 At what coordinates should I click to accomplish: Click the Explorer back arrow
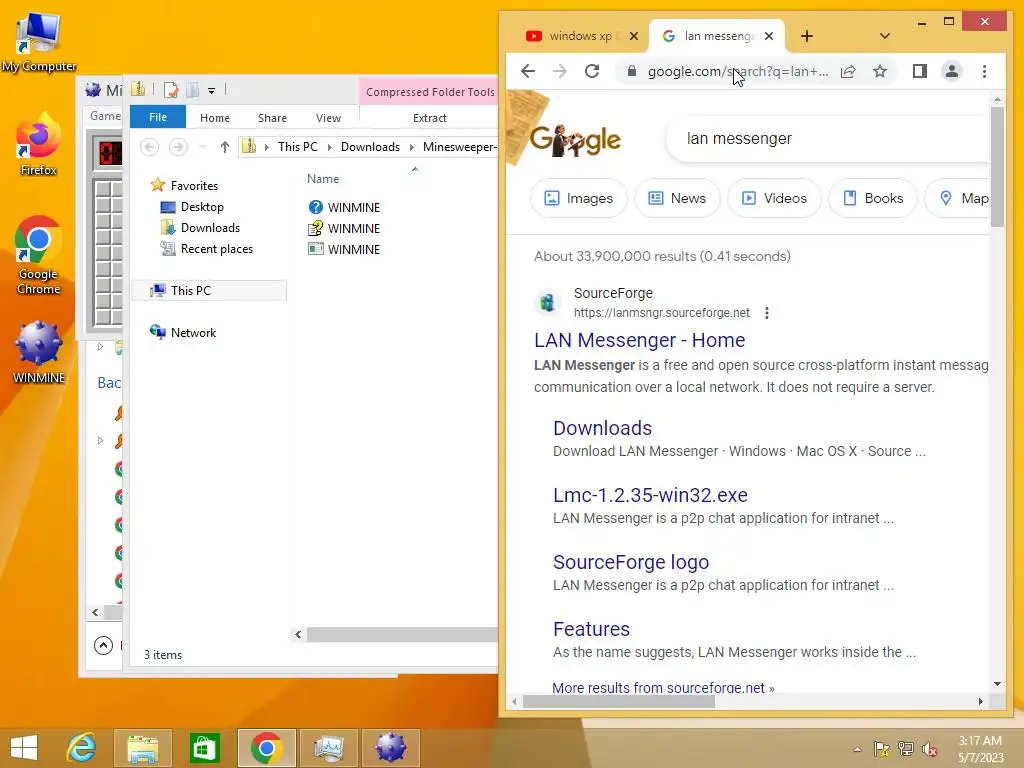(x=150, y=147)
